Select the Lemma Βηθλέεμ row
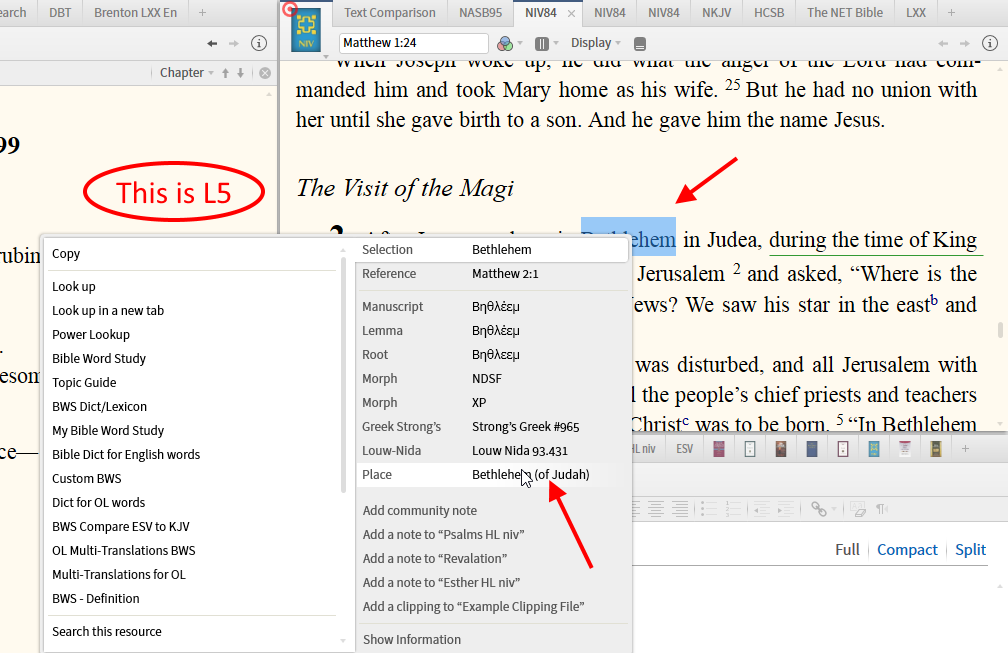This screenshot has height=653, width=1008. (x=492, y=330)
